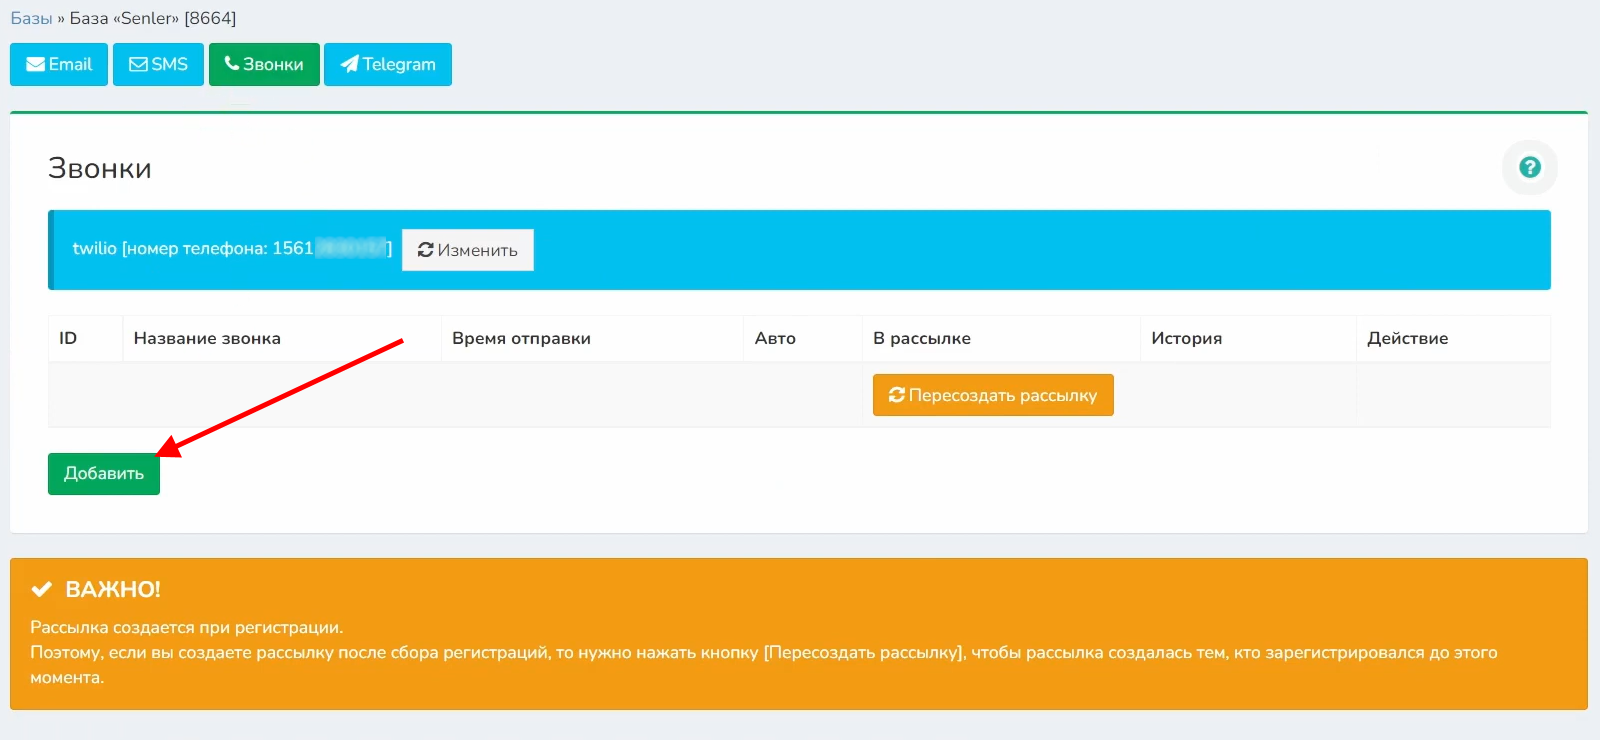Click the Telegram paper plane icon
Screen dimensions: 1600x740
[349, 64]
